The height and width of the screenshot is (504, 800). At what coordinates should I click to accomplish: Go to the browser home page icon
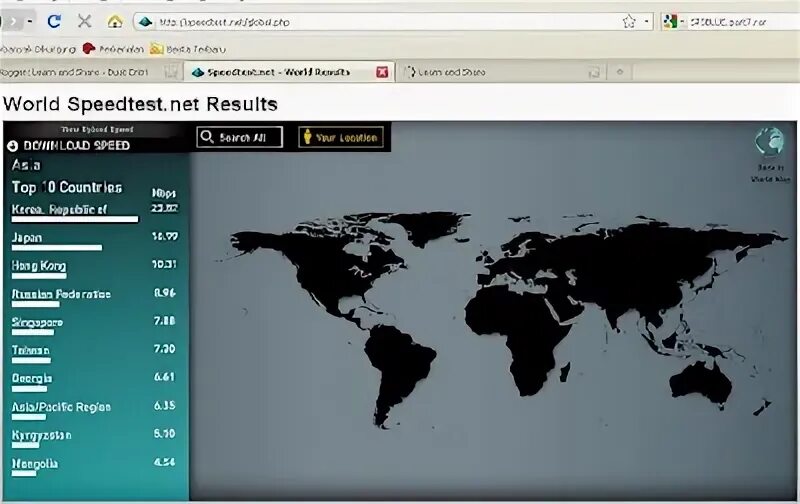(115, 21)
